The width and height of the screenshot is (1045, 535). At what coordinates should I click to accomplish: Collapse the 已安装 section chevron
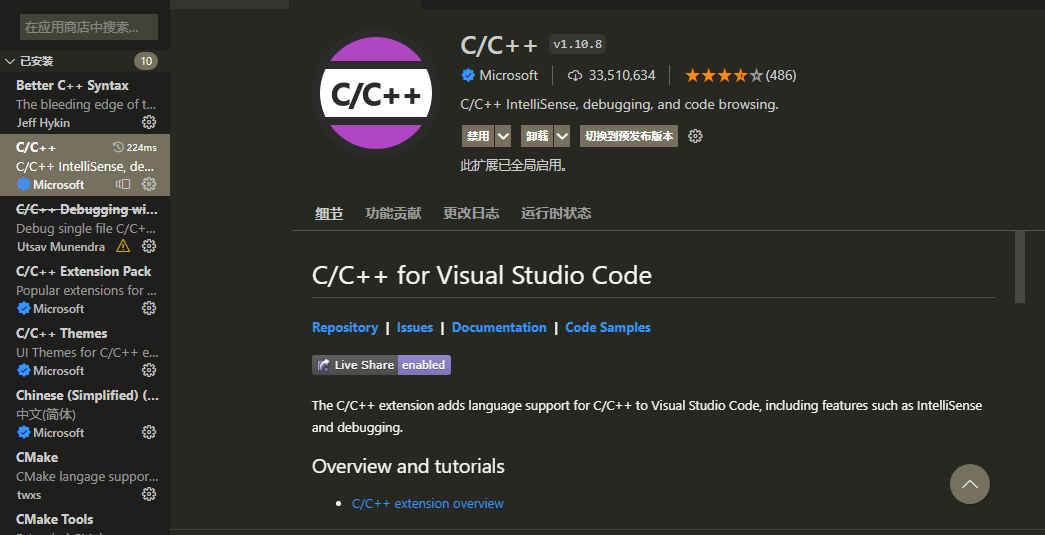click(9, 61)
